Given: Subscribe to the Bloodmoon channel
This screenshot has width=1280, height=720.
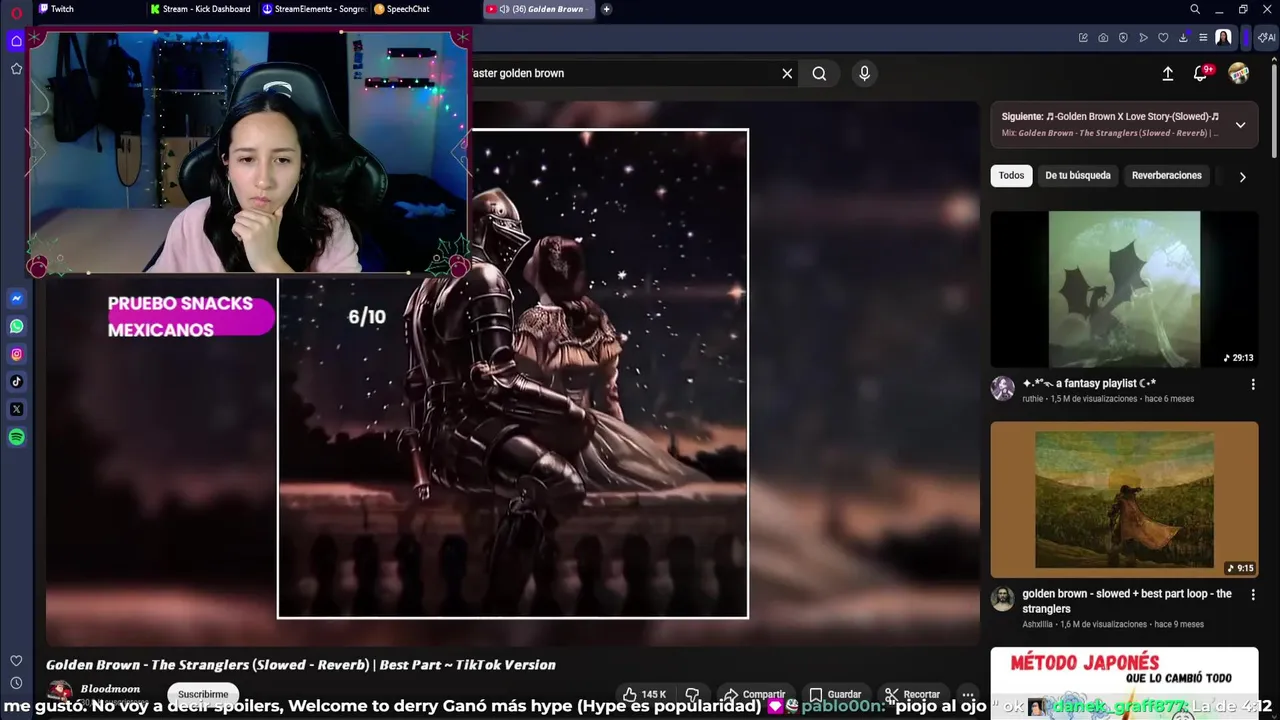Looking at the screenshot, I should click(x=203, y=694).
